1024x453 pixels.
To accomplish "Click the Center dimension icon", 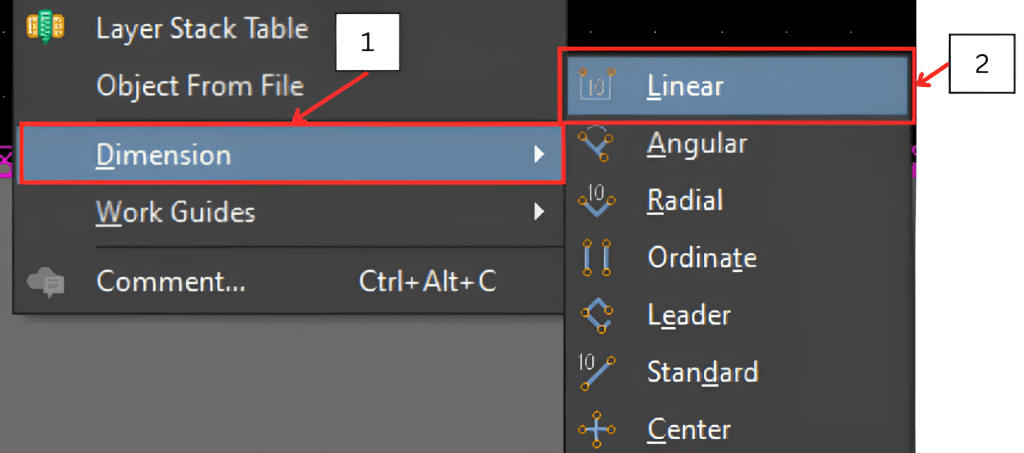I will [x=596, y=430].
